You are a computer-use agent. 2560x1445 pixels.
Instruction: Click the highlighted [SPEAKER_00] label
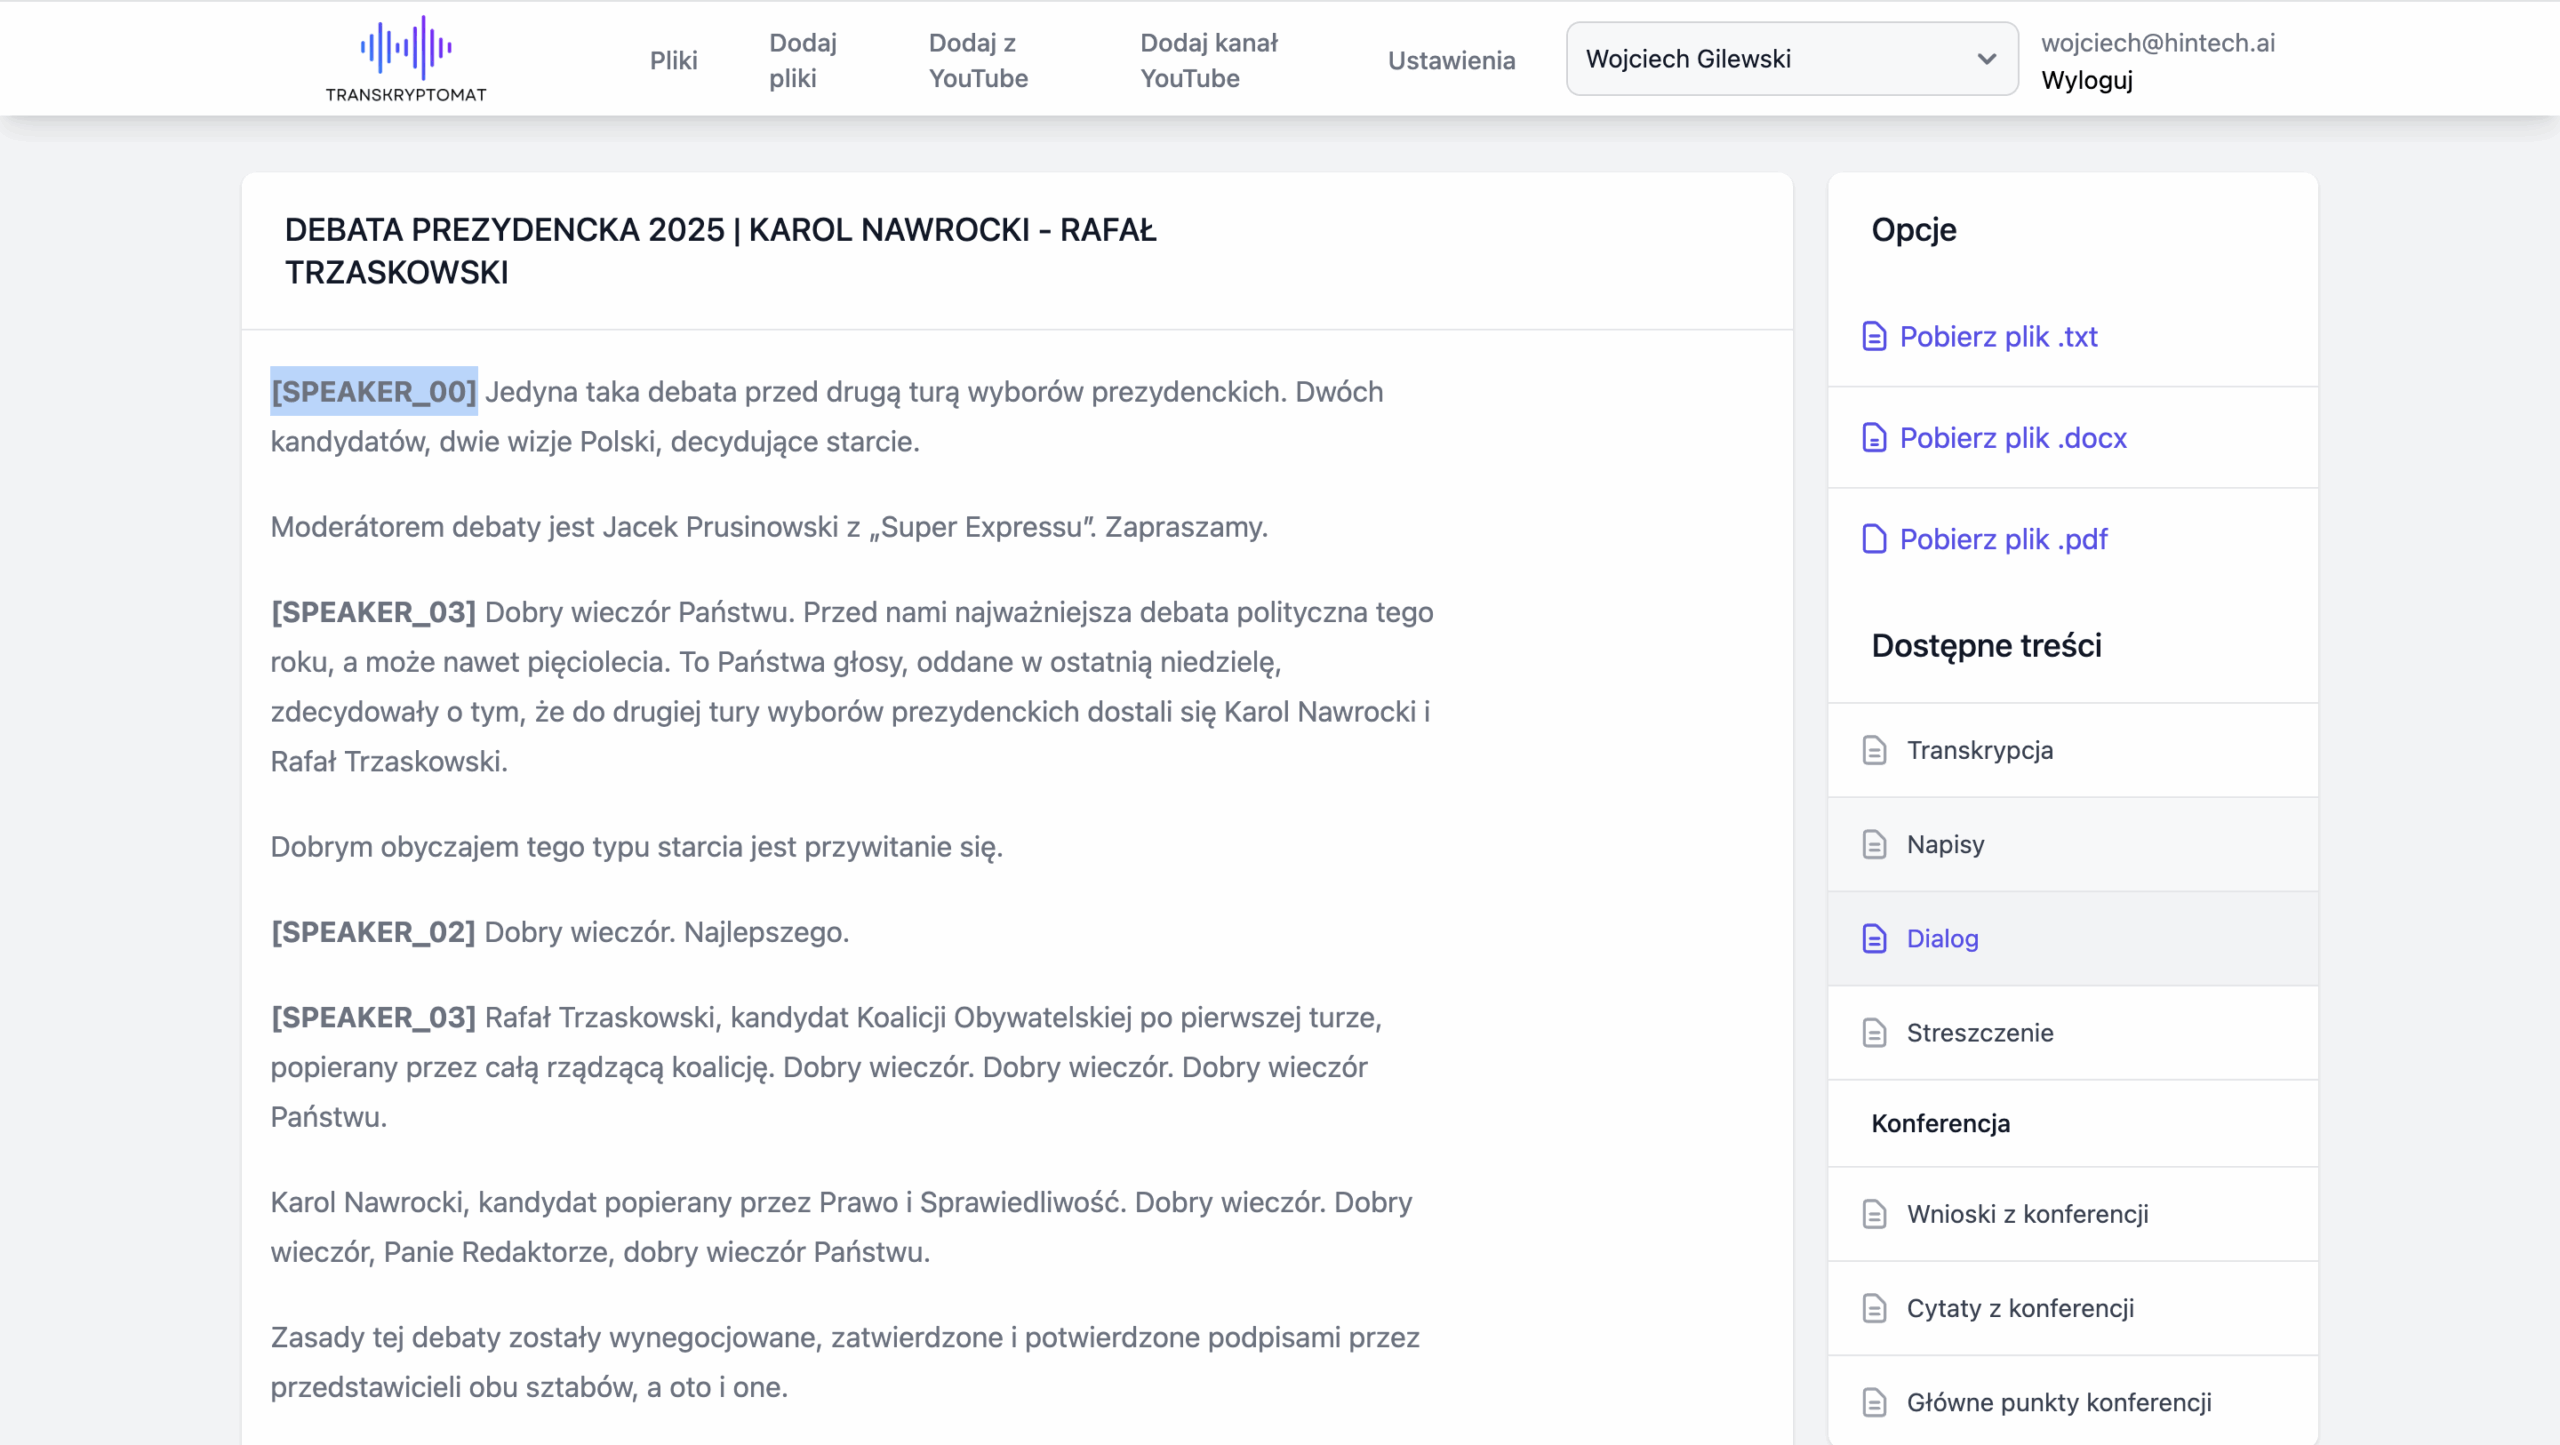[x=374, y=391]
